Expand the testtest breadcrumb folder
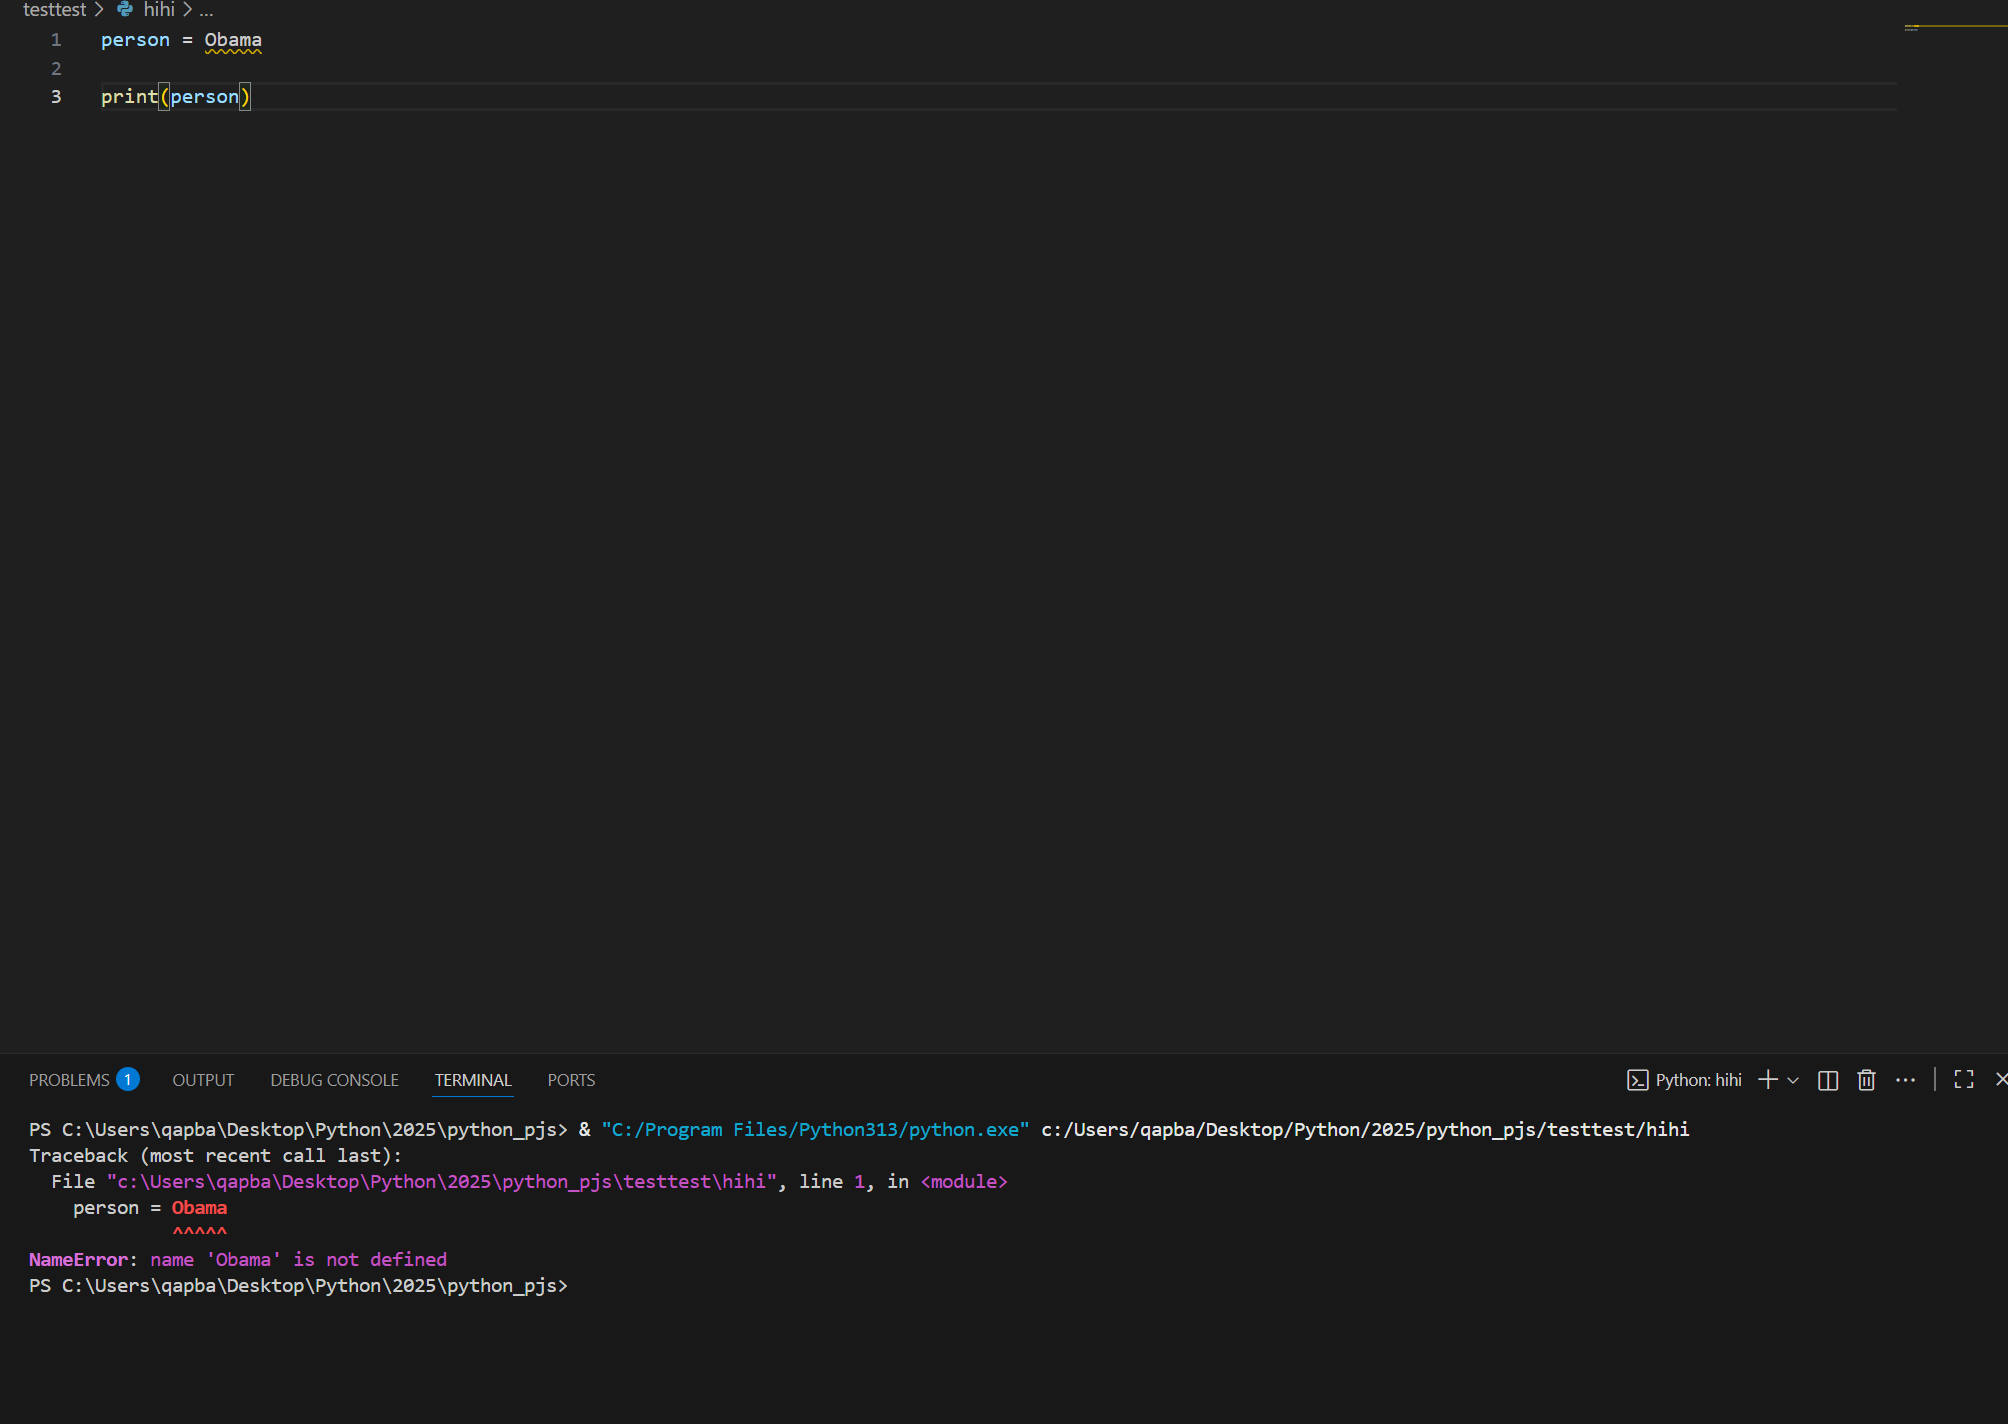2008x1424 pixels. pyautogui.click(x=54, y=9)
